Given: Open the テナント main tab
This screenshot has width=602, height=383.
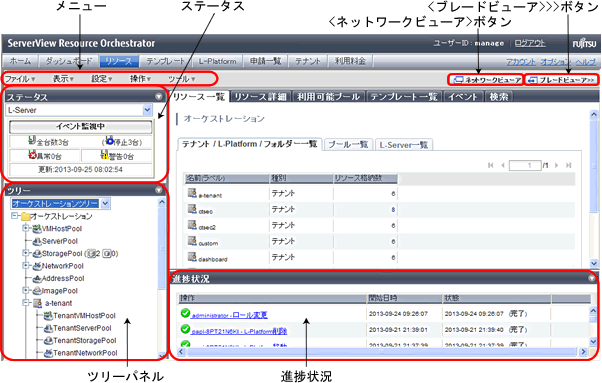Looking at the screenshot, I should (x=308, y=61).
